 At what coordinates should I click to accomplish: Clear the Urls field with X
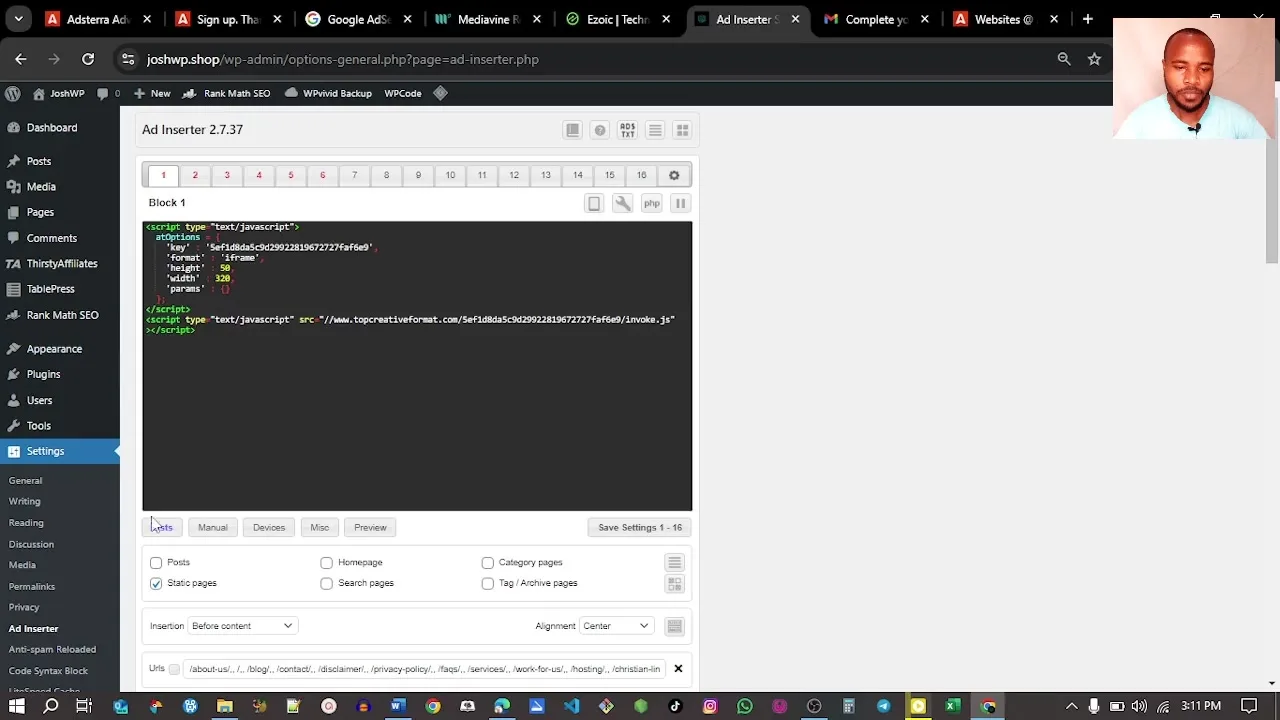pos(678,668)
